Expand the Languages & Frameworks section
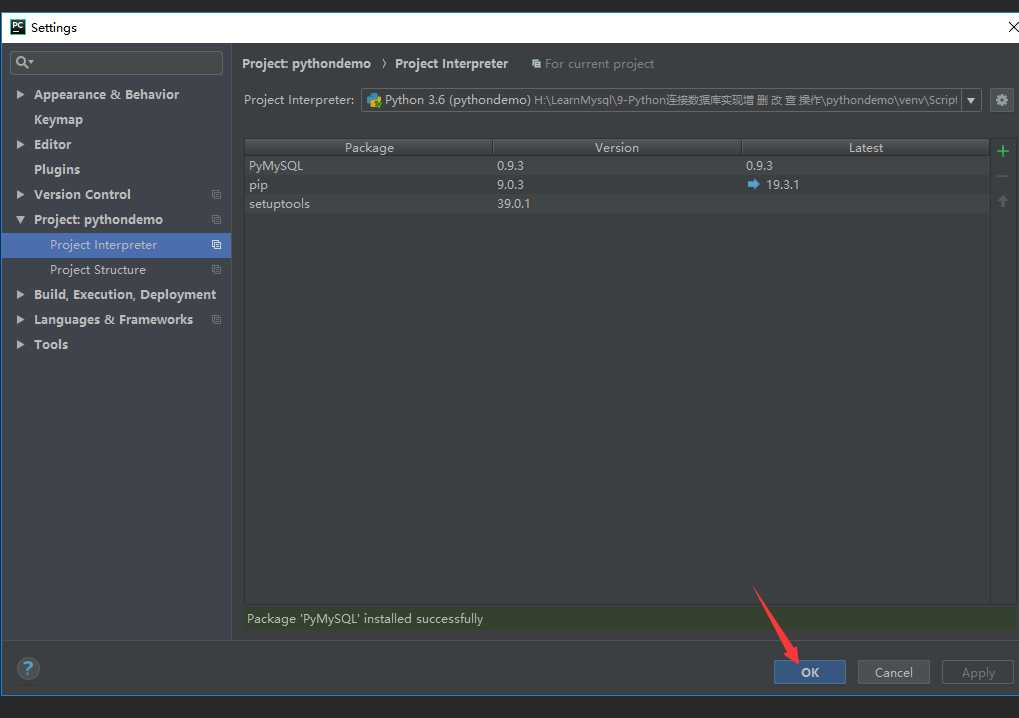Image resolution: width=1019 pixels, height=718 pixels. tap(20, 320)
